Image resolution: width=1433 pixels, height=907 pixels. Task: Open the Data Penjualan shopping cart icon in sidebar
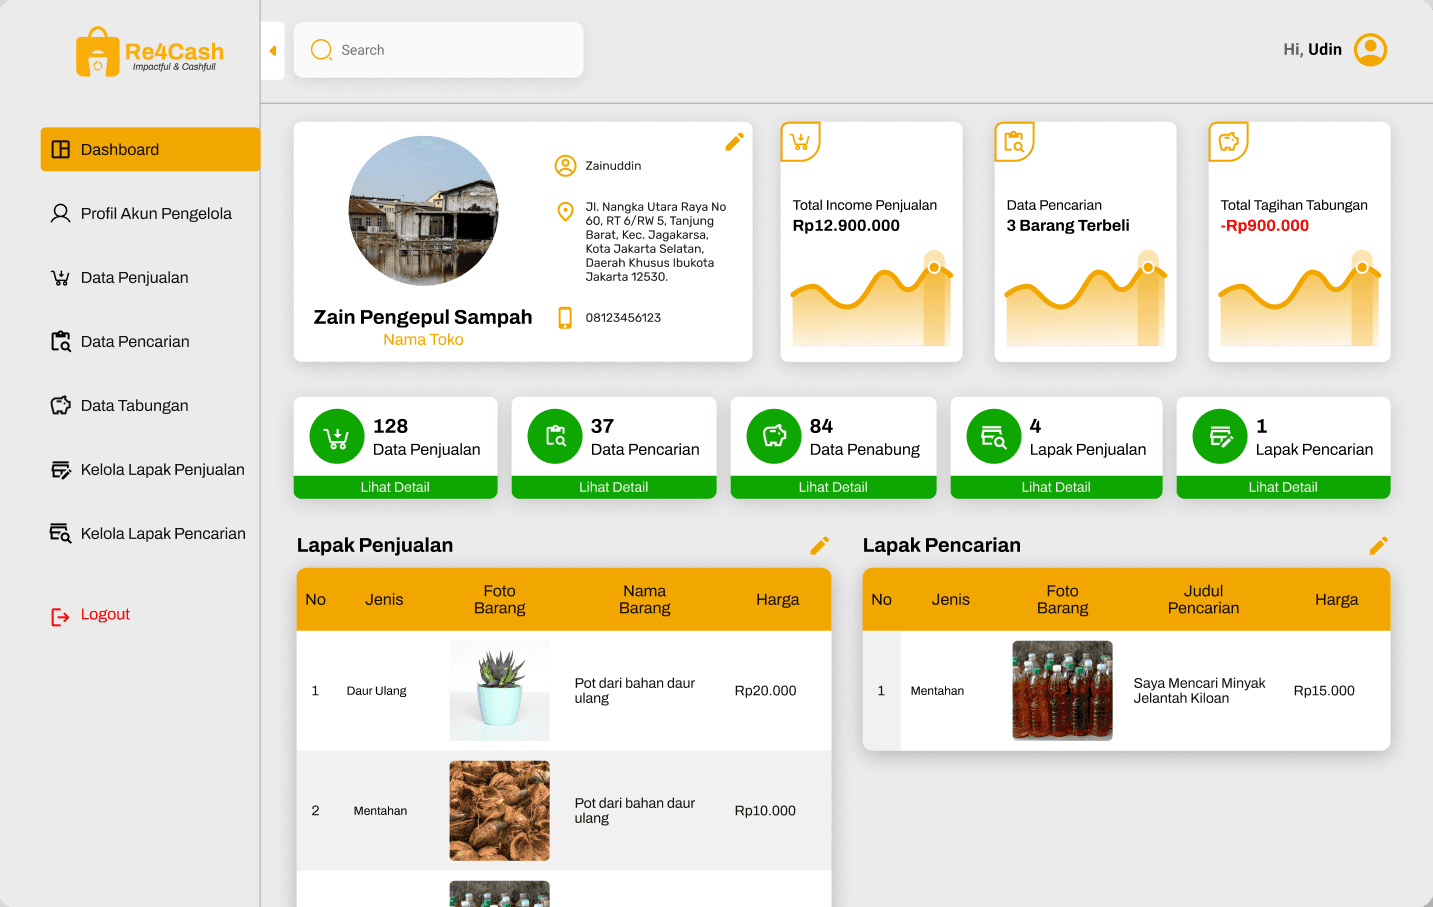(61, 277)
